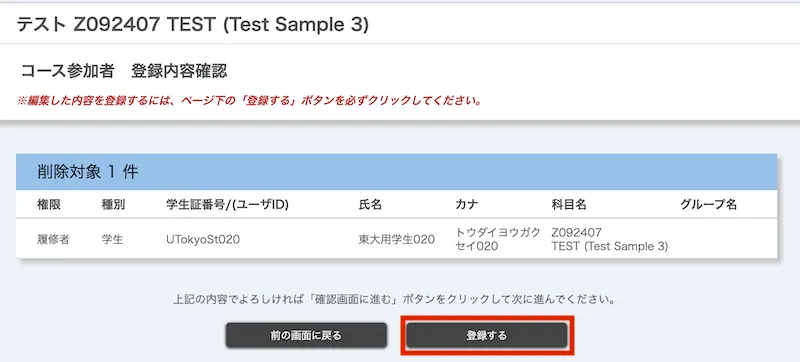800x362 pixels.
Task: Go back with 前の画面に戻る button
Action: tap(306, 335)
